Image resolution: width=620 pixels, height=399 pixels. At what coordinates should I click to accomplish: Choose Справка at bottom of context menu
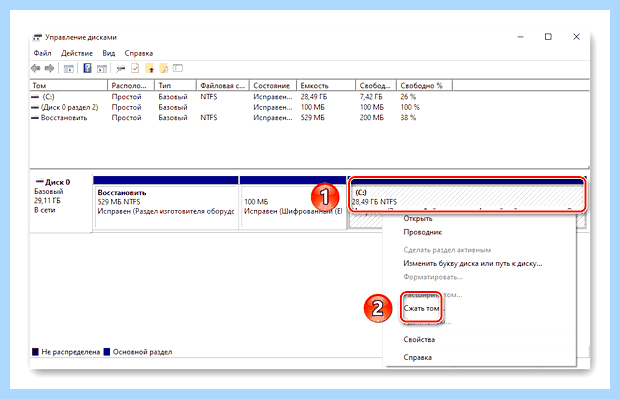tap(418, 357)
